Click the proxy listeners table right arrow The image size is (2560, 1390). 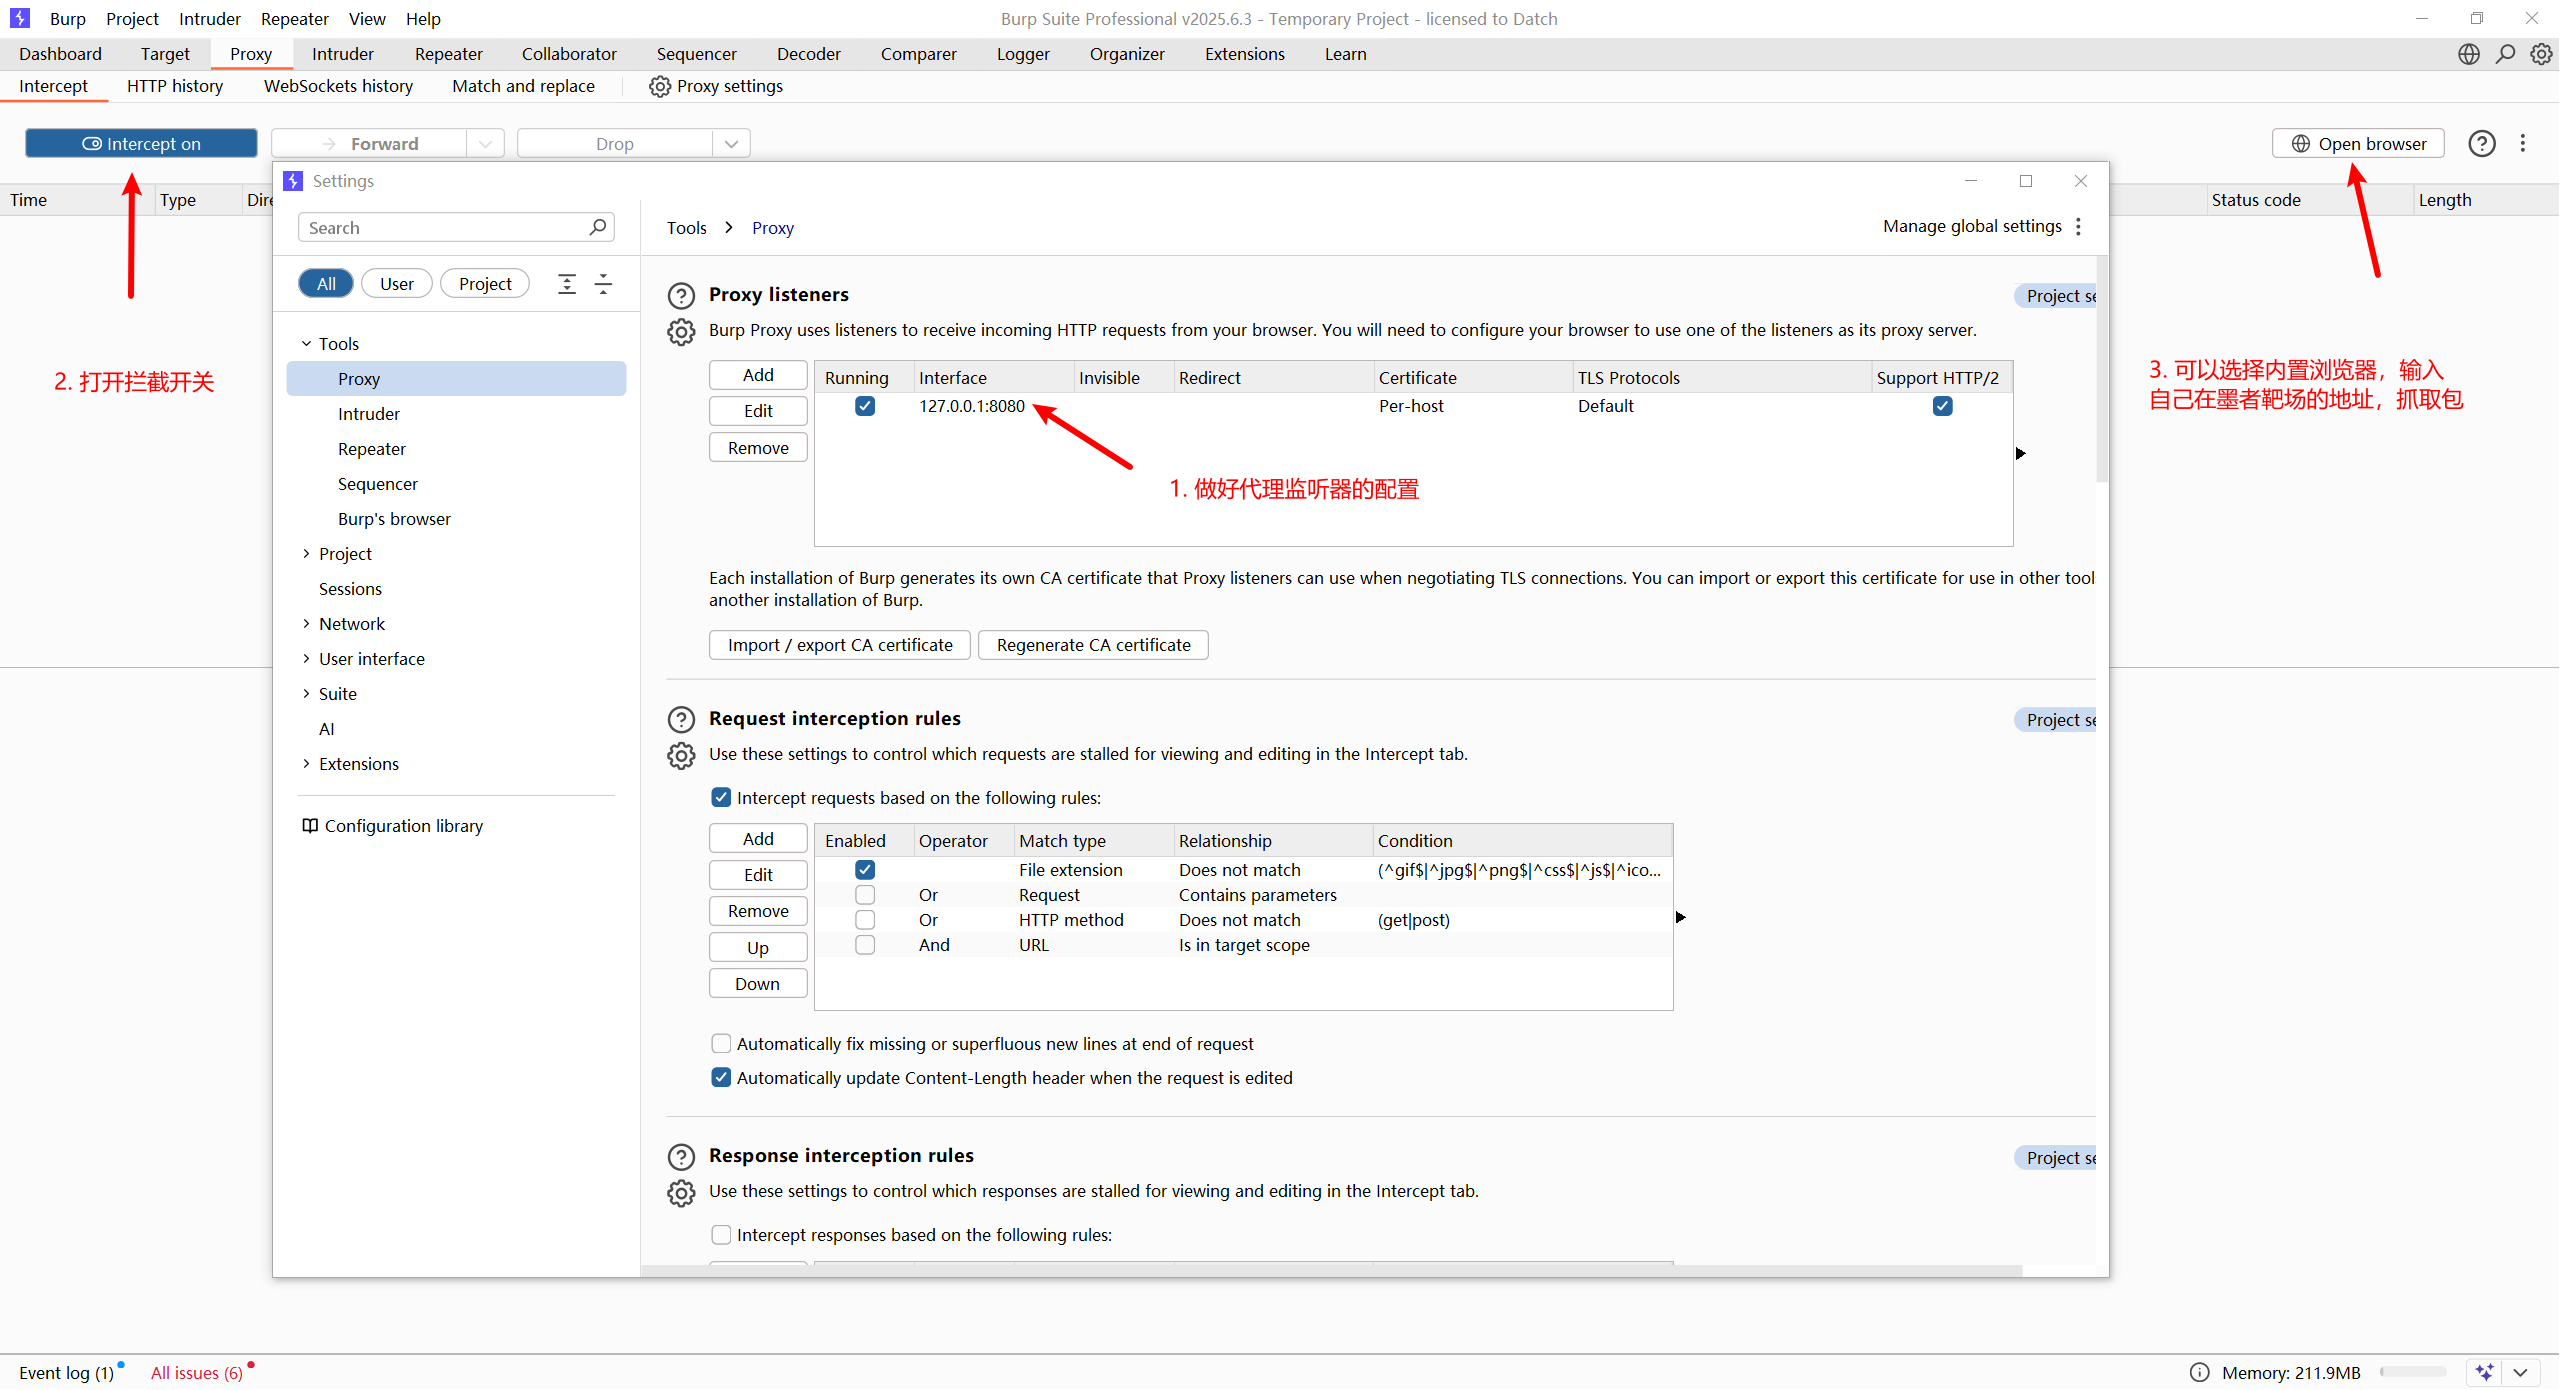click(x=2021, y=453)
